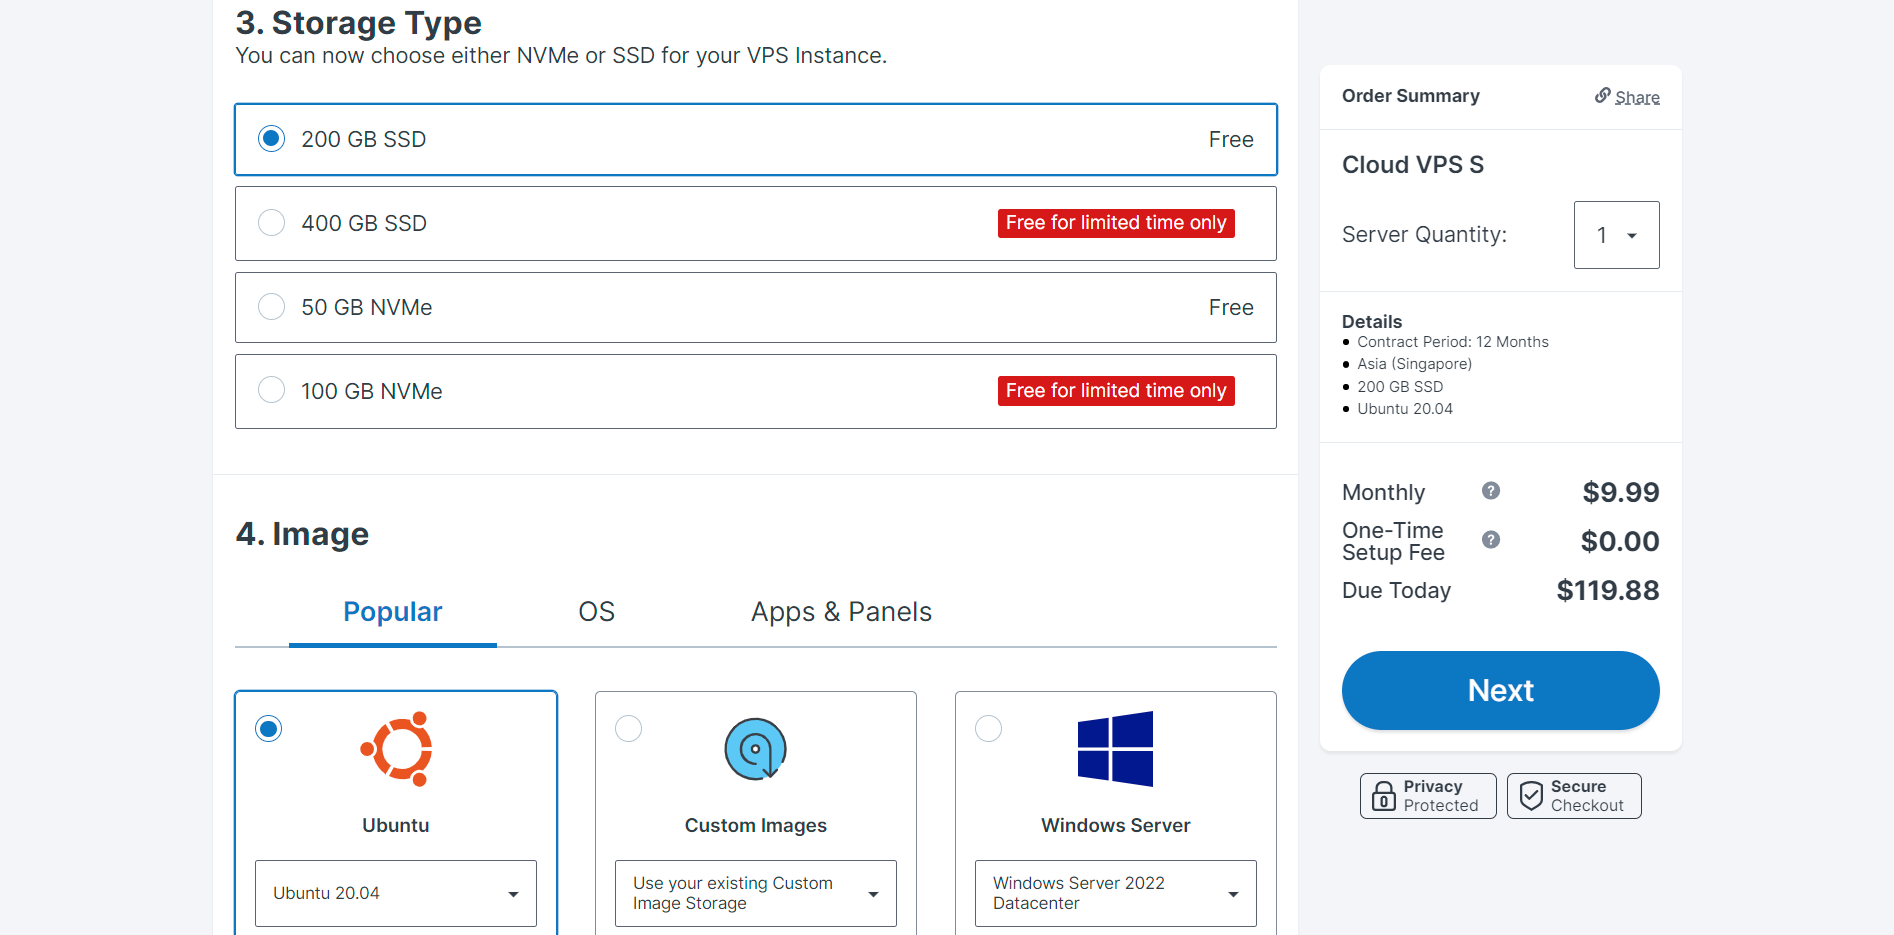This screenshot has height=935, width=1894.
Task: Open the Apps & Panels tab
Action: click(x=841, y=612)
